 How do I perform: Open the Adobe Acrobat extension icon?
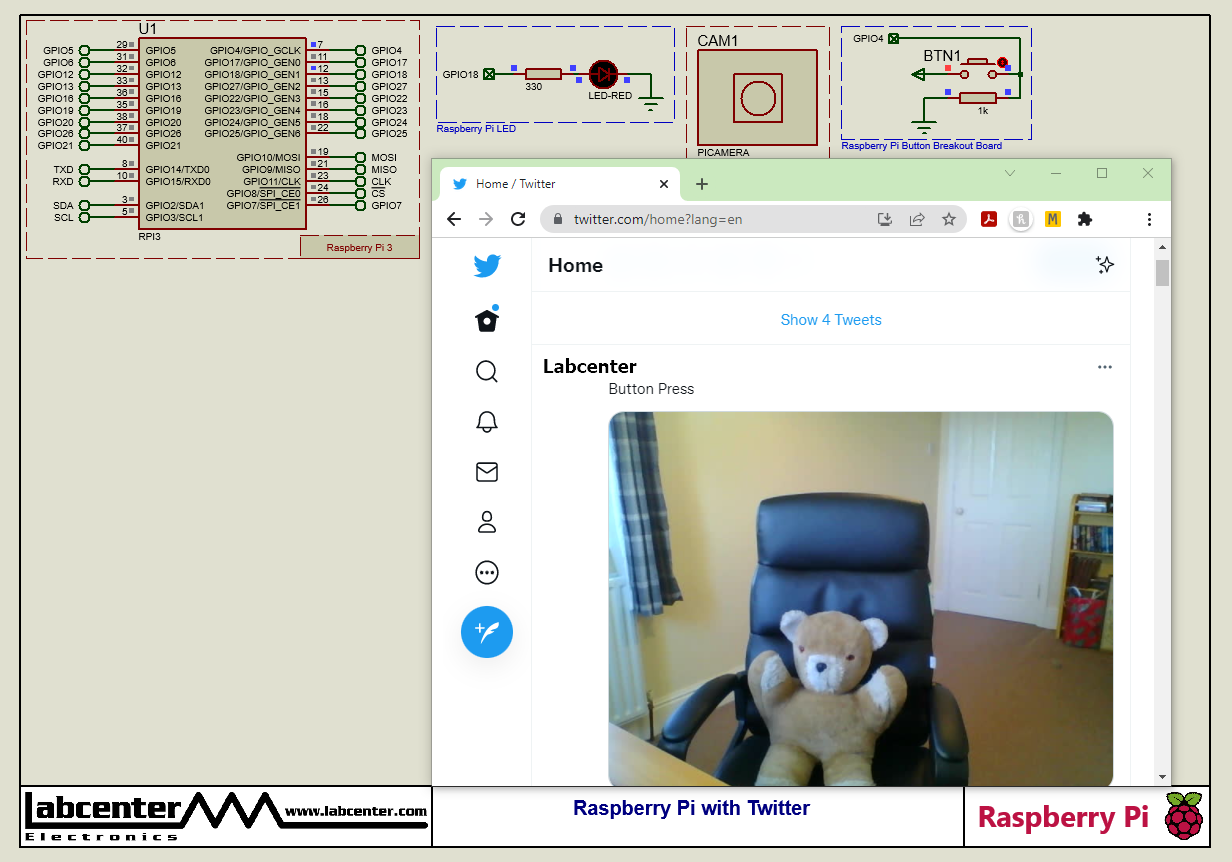click(989, 219)
